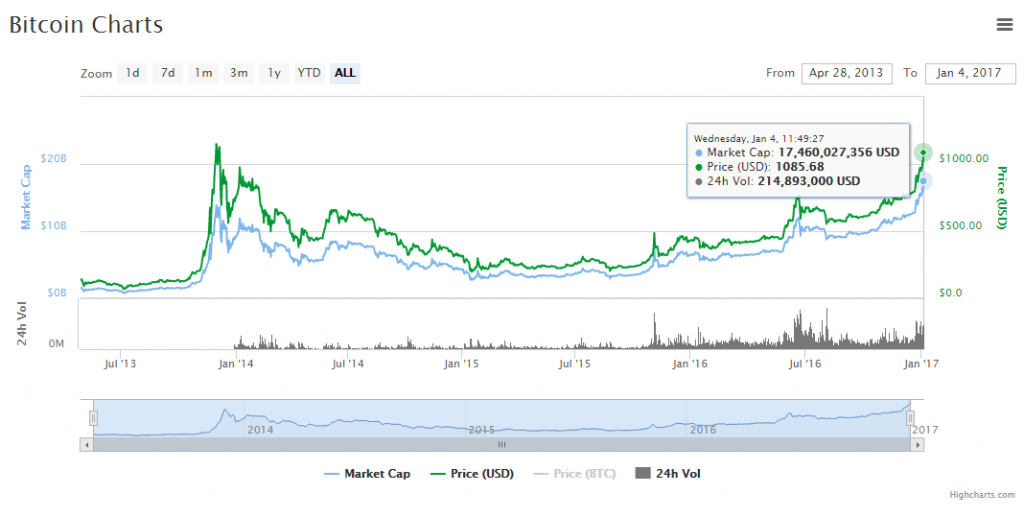Open the chart context hamburger menu
The image size is (1024, 517).
pos(1004,25)
